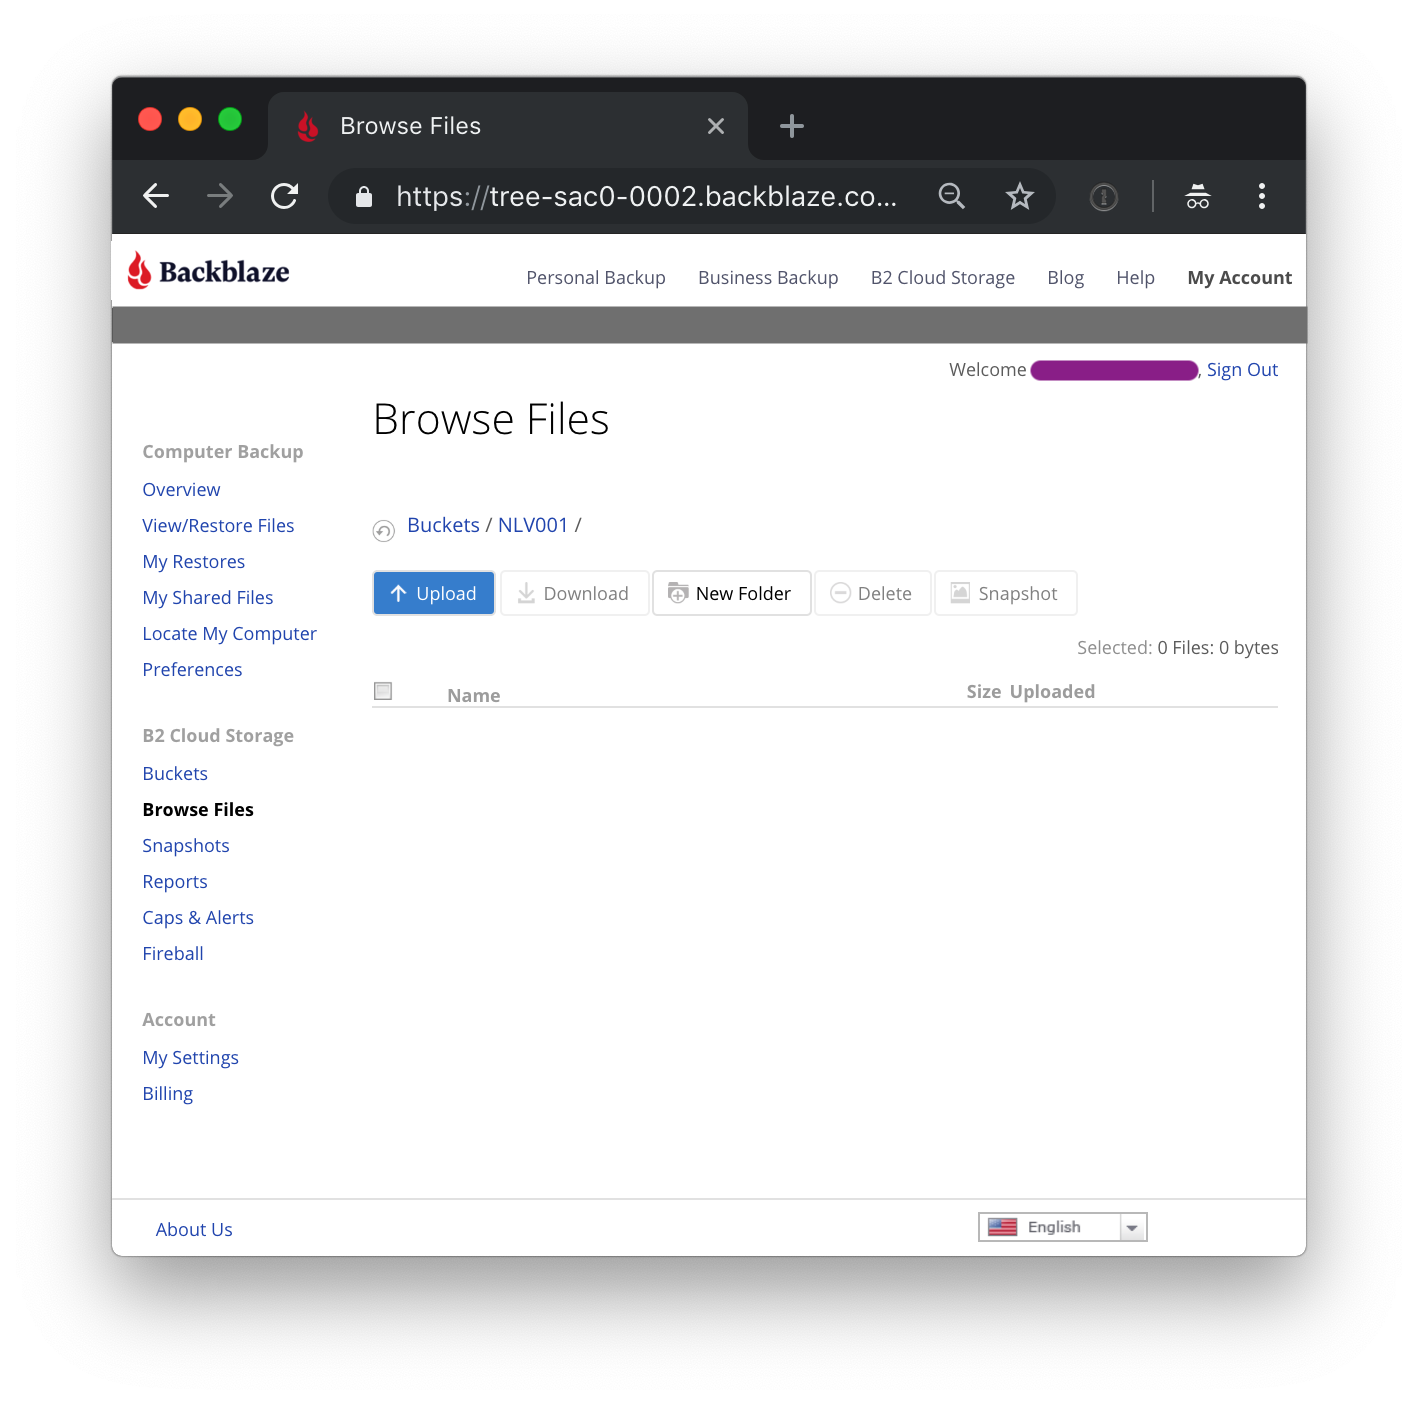Open Fireball in sidebar

[173, 954]
